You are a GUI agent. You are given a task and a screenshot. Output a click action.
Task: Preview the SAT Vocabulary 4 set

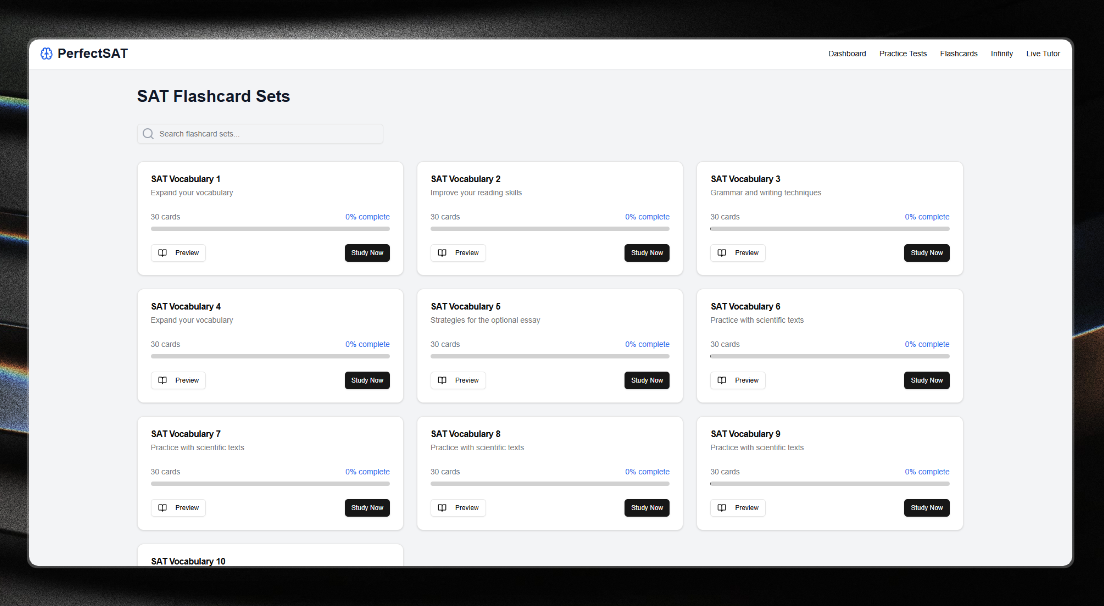(178, 381)
